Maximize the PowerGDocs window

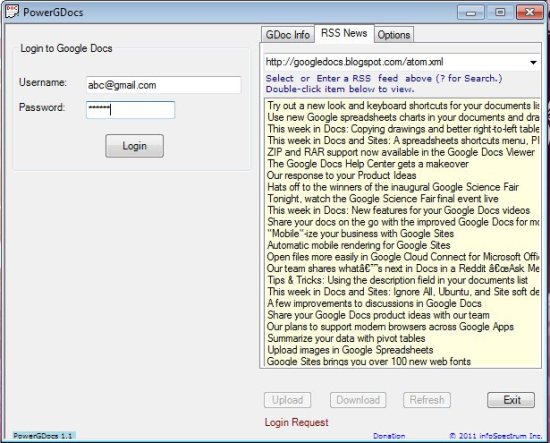pos(500,13)
